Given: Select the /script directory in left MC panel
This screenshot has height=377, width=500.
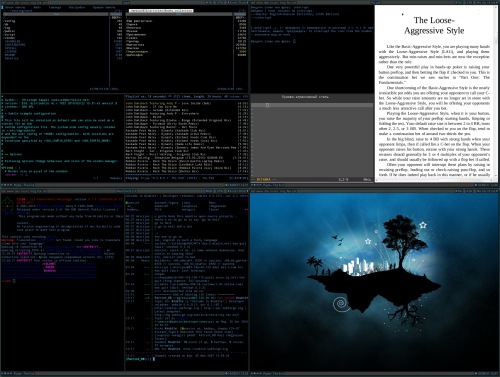Looking at the screenshot, I should coord(9,34).
